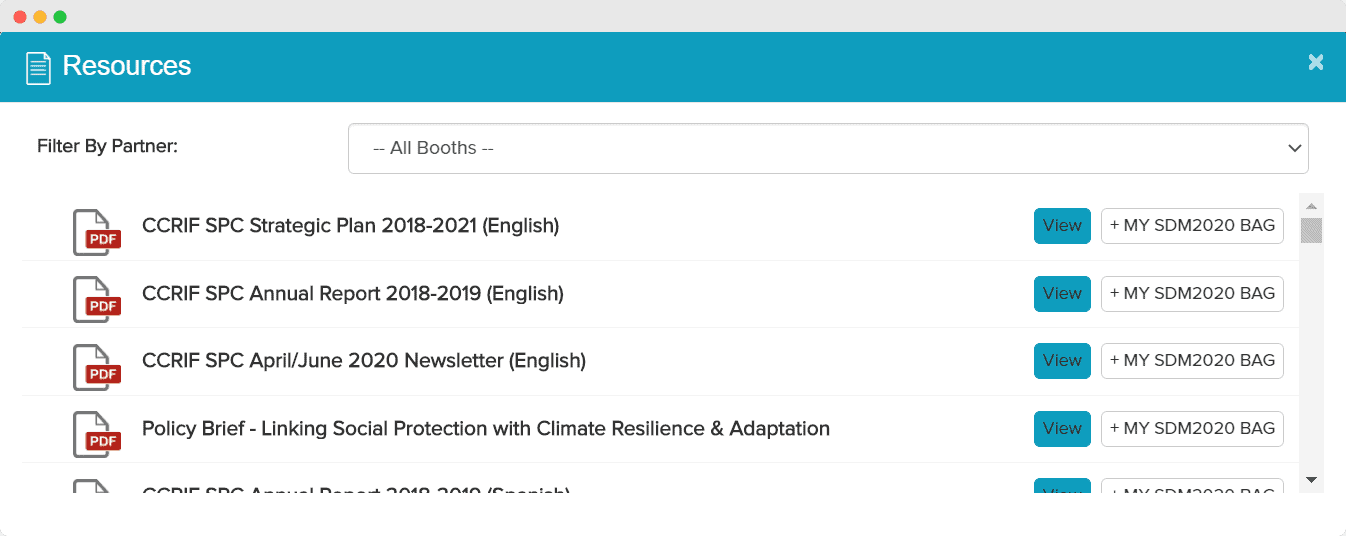1346x536 pixels.
Task: Click PDF icon for Policy Brief document
Action: click(x=97, y=435)
